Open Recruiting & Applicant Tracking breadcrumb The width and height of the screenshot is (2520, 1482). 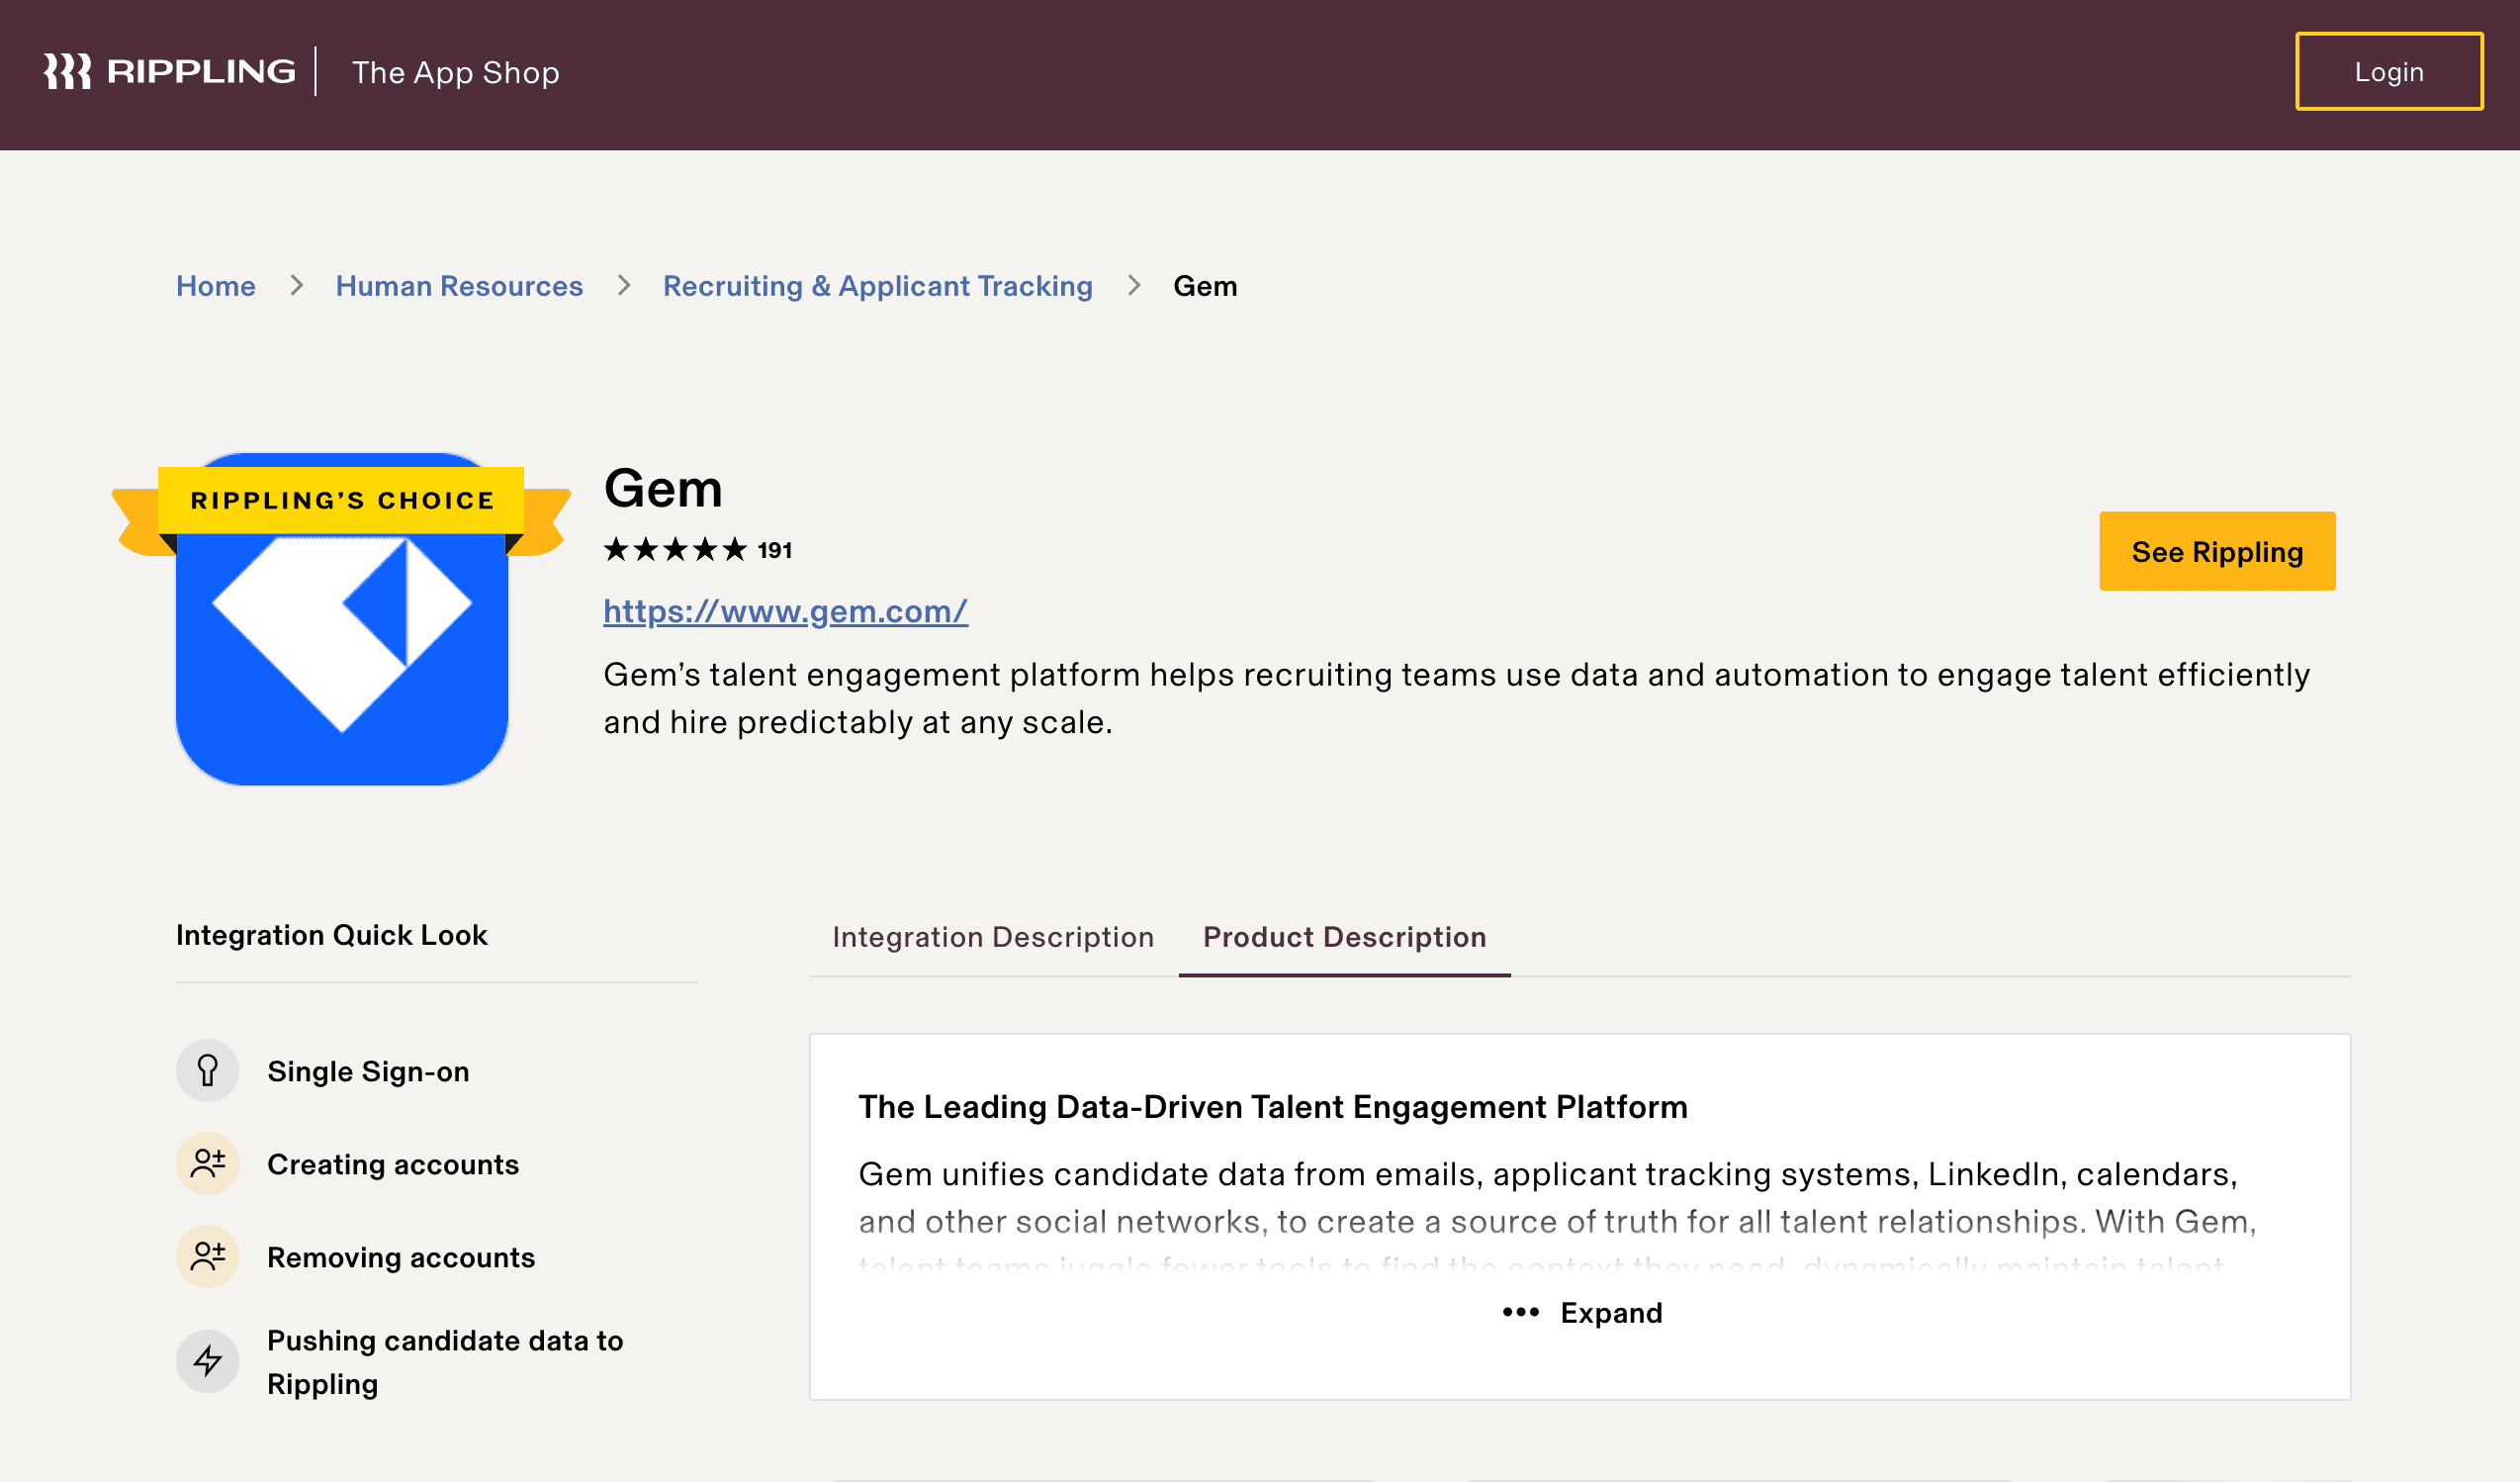(877, 286)
